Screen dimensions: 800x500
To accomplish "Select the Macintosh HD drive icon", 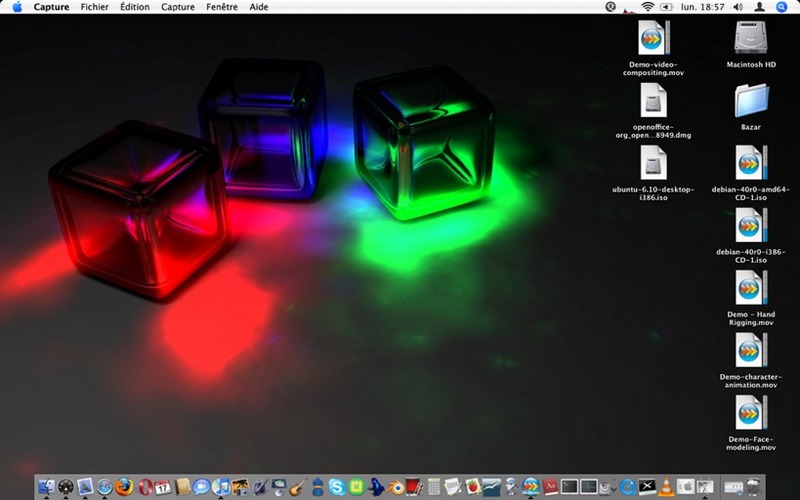I will coord(750,38).
